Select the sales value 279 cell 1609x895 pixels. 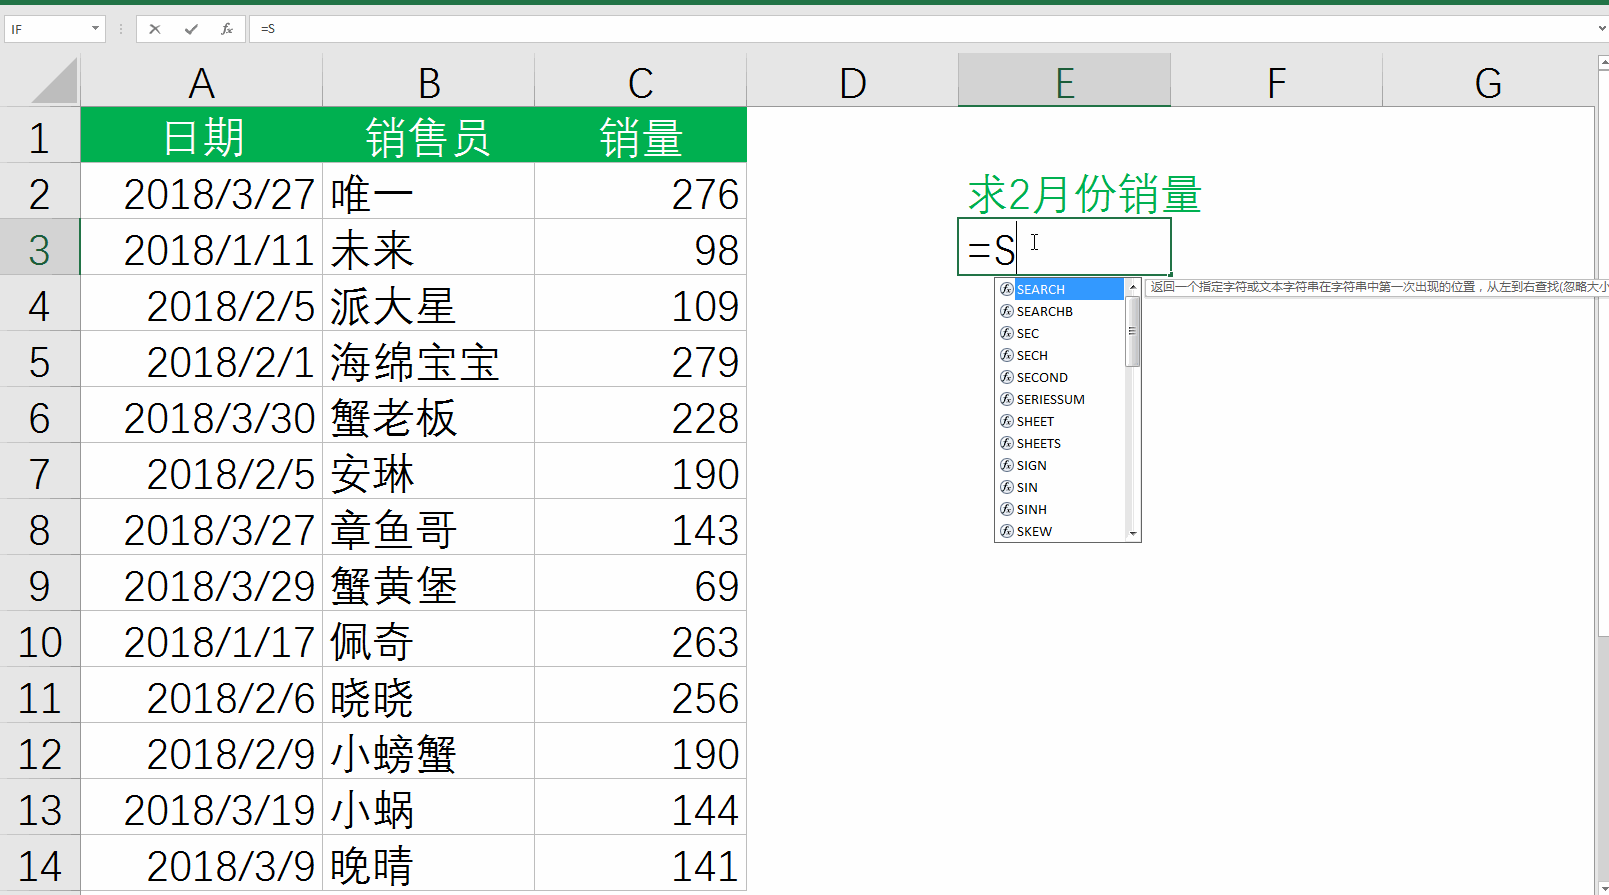tap(641, 359)
